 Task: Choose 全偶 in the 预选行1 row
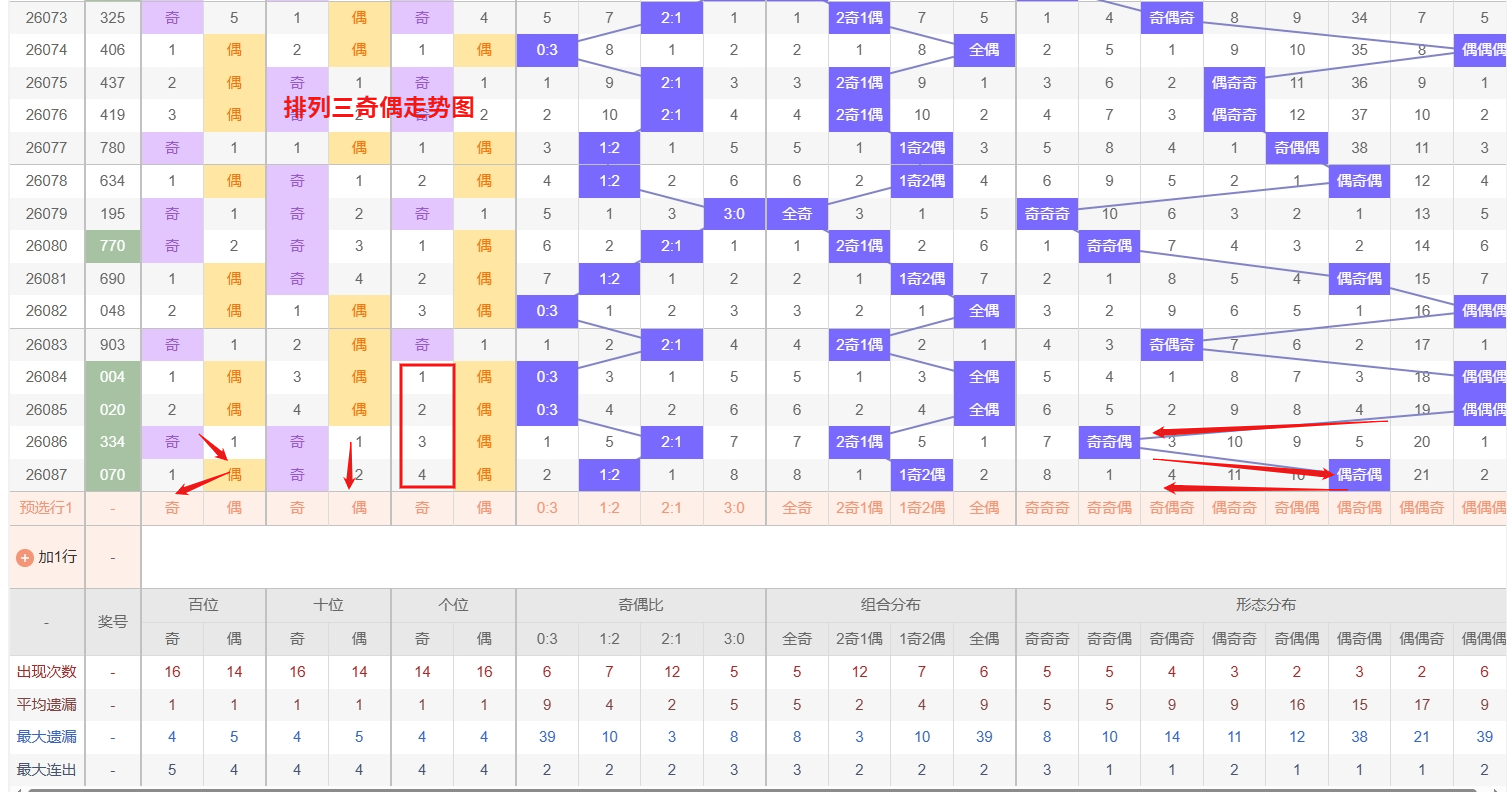984,508
